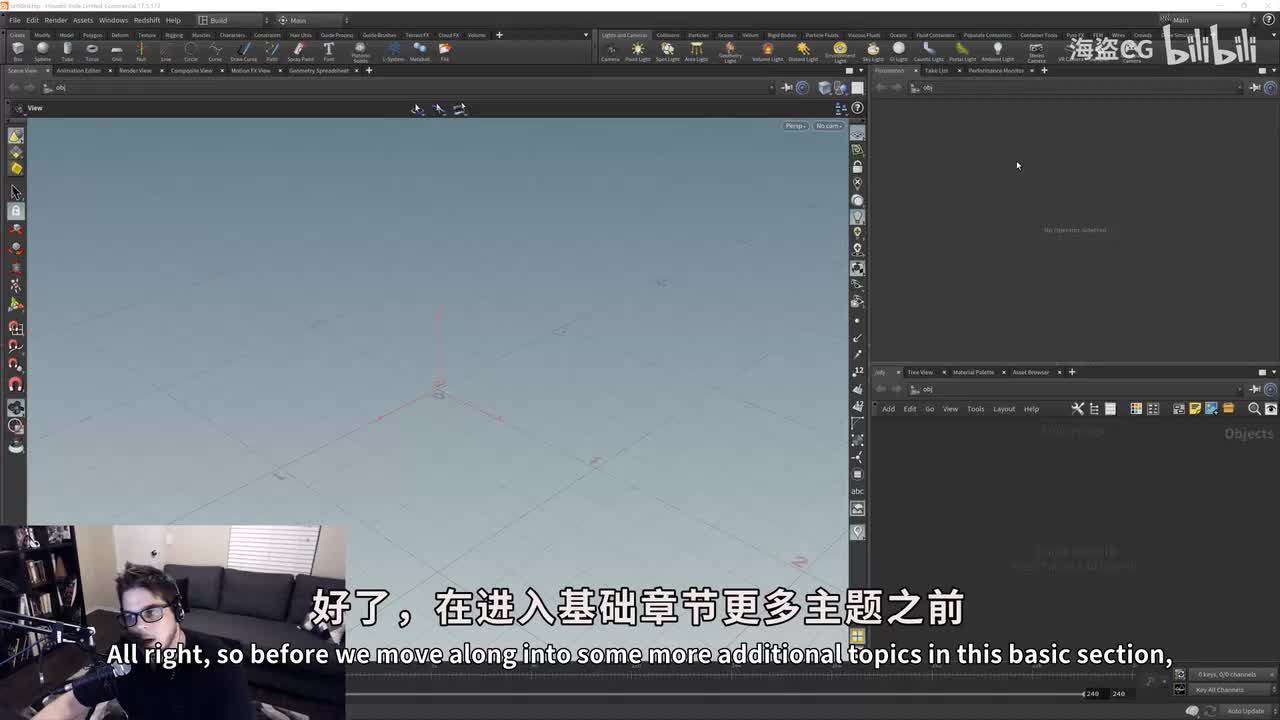
Task: Open the Persp viewport dropdown
Action: pos(795,126)
